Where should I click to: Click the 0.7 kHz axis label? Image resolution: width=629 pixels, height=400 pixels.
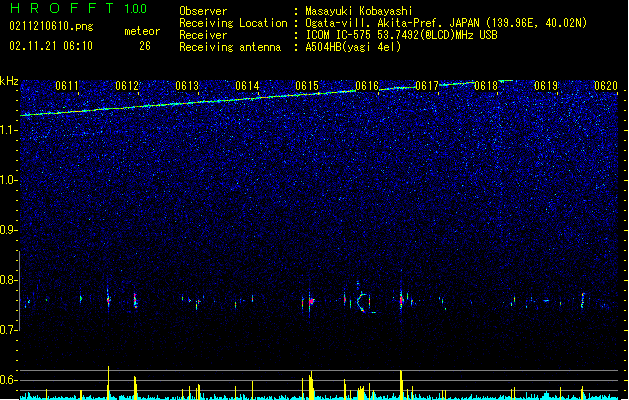click(9, 330)
